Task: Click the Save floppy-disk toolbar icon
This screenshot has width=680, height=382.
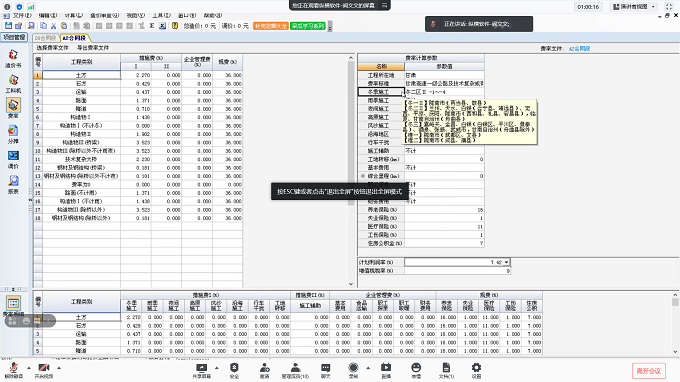Action: 8,26
